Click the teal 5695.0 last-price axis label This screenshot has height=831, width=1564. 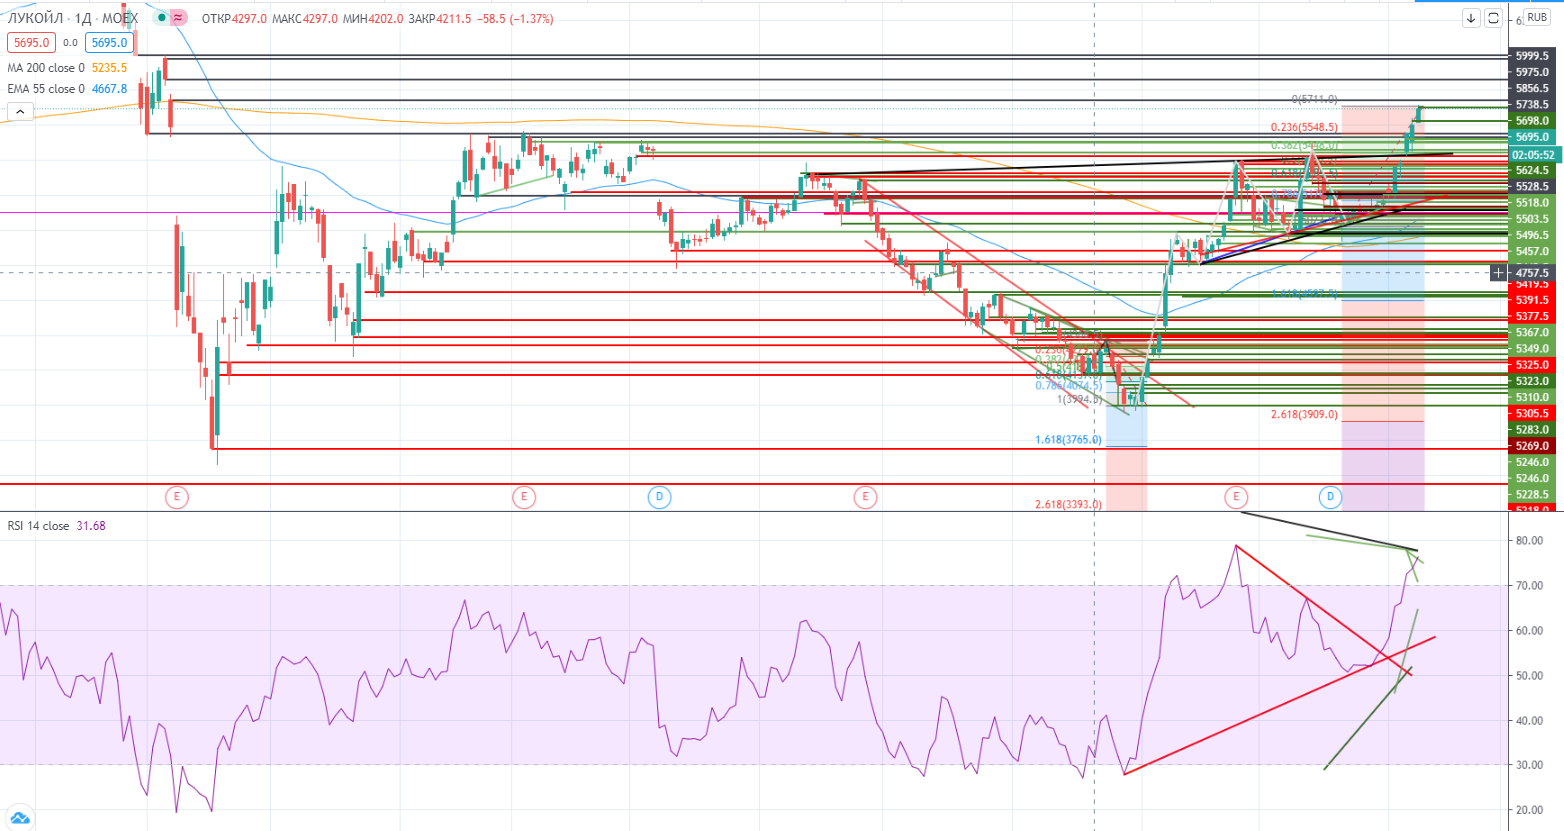pyautogui.click(x=1532, y=137)
